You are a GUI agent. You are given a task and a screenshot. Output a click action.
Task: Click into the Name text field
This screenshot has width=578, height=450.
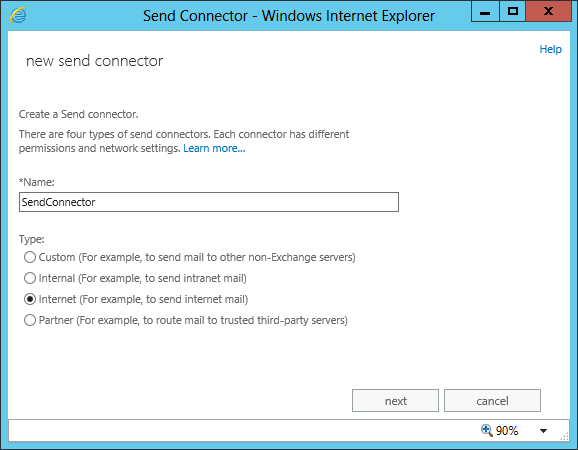pos(209,202)
